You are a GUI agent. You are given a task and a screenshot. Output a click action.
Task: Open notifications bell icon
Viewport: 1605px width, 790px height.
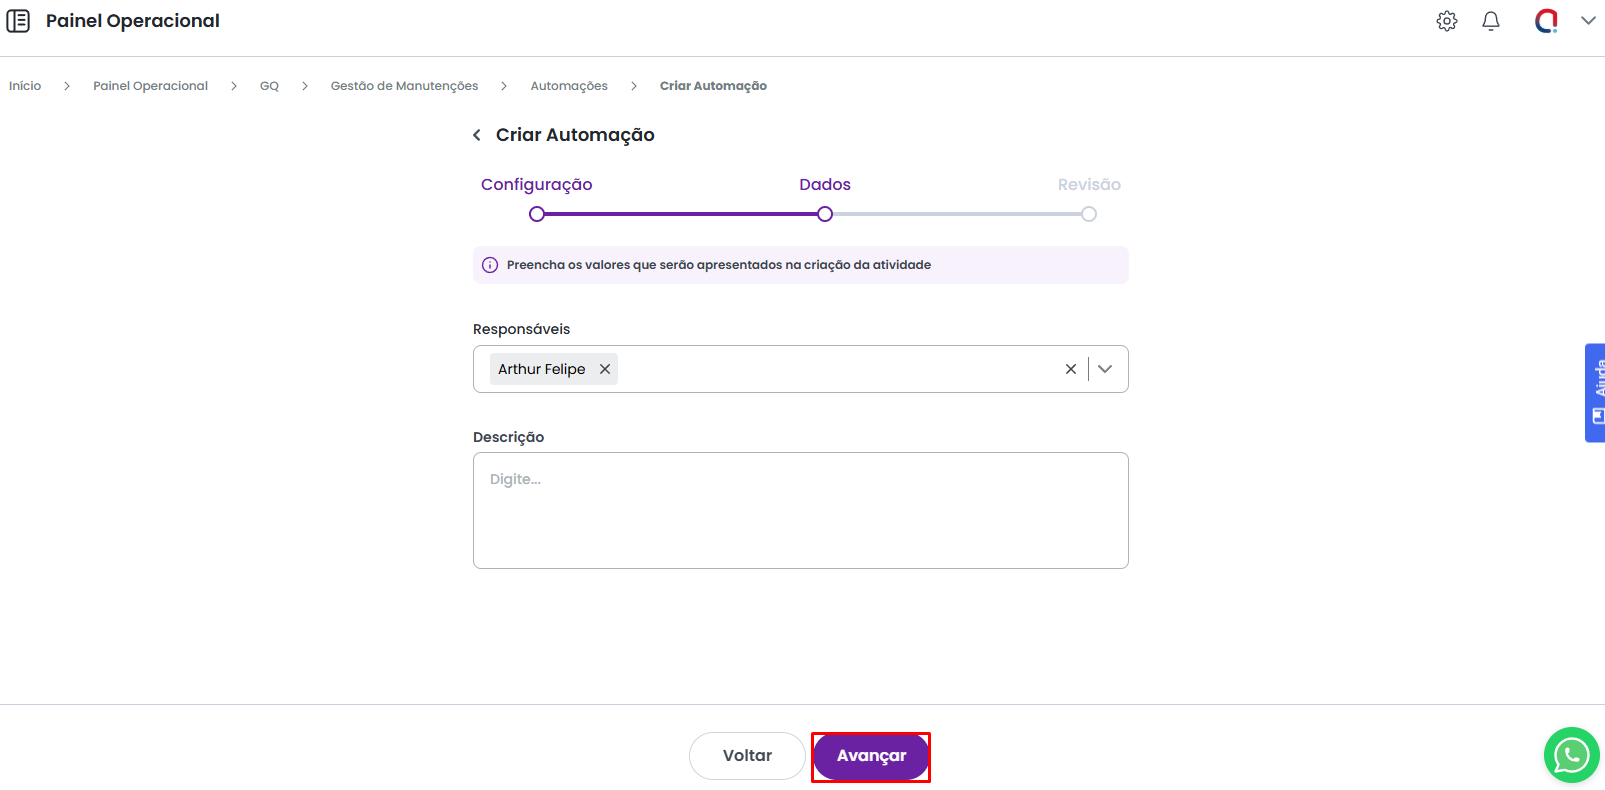(x=1490, y=21)
